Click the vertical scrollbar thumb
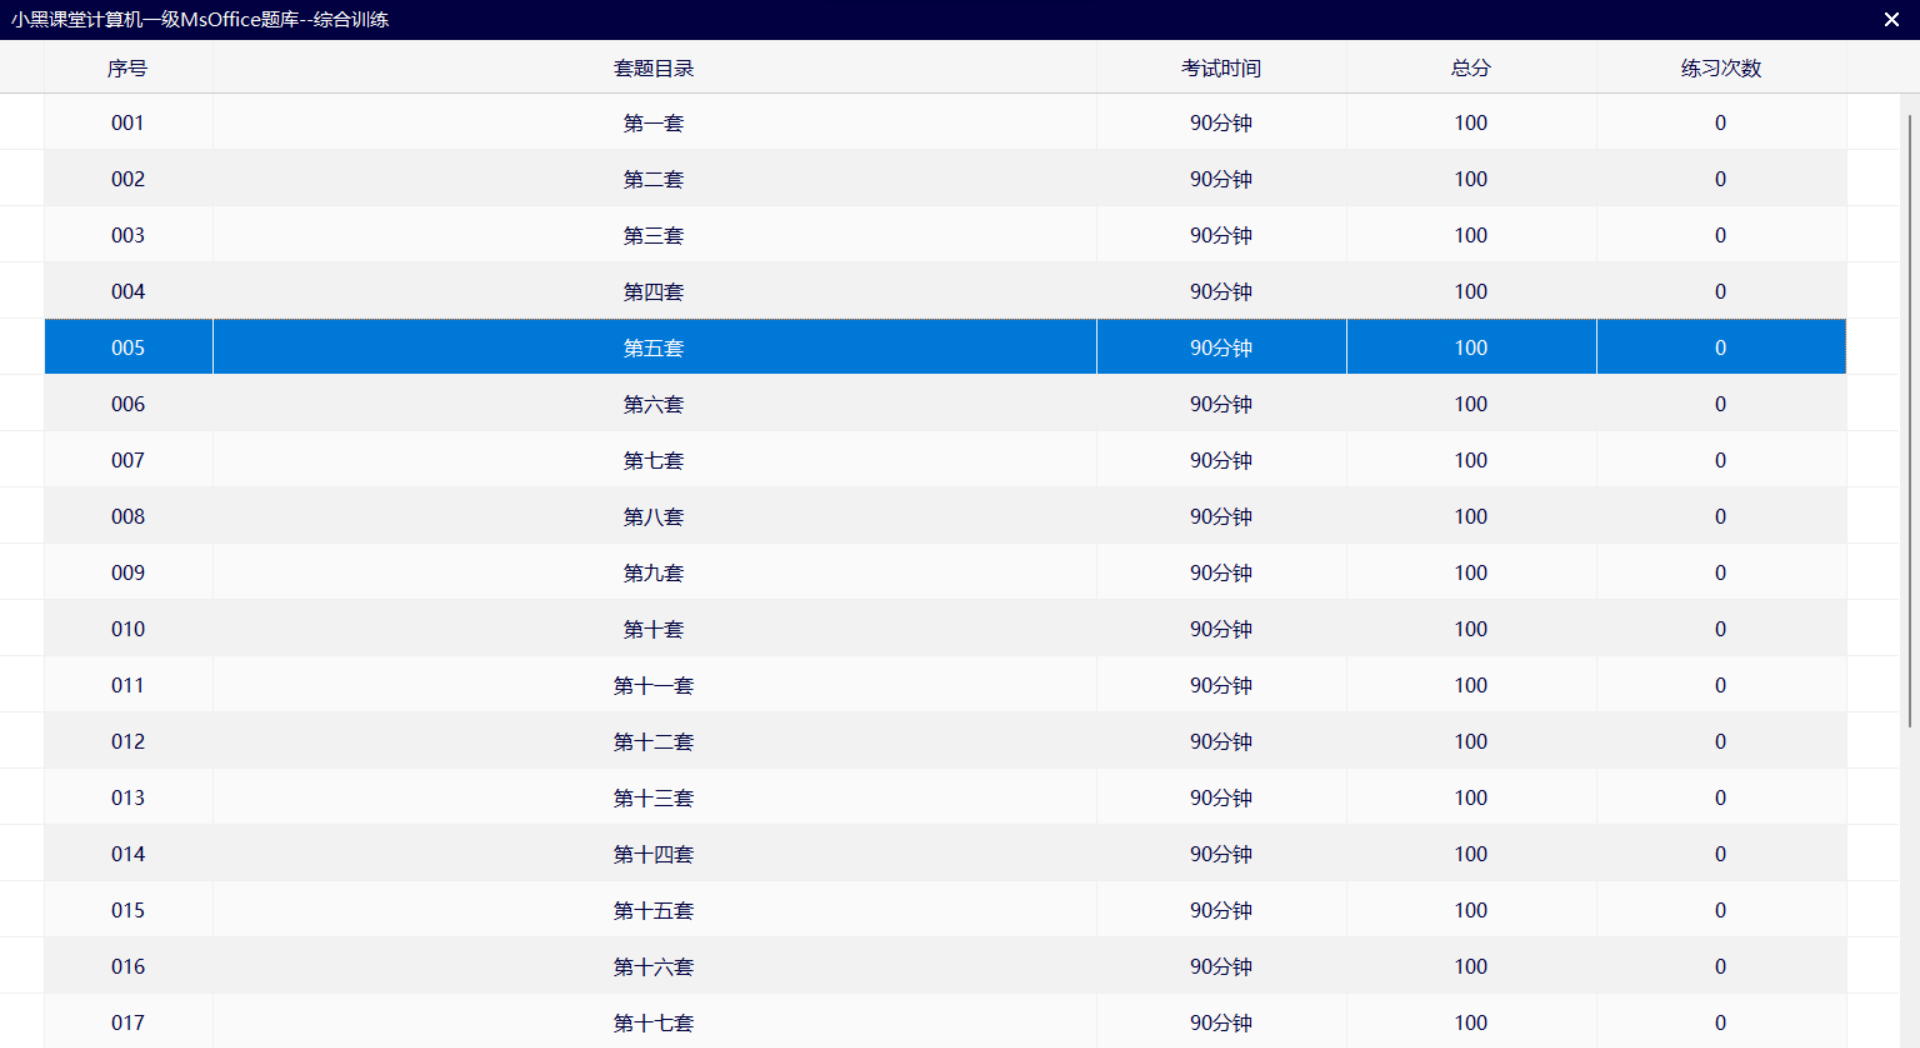 pos(1909,420)
